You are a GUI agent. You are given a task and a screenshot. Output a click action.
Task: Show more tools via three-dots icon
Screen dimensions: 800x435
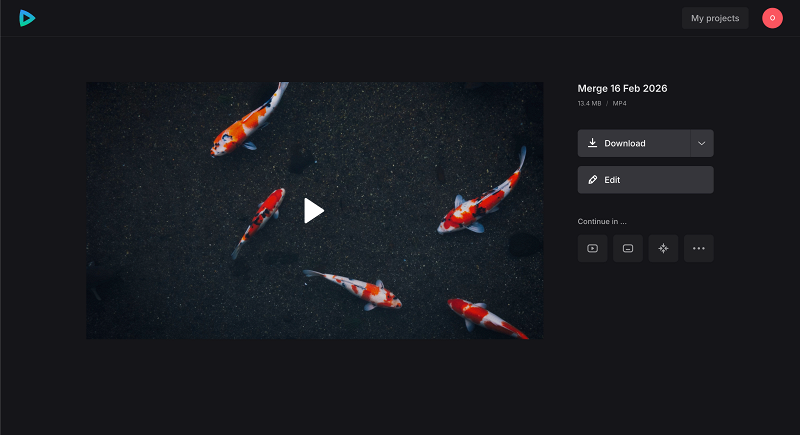click(x=698, y=248)
